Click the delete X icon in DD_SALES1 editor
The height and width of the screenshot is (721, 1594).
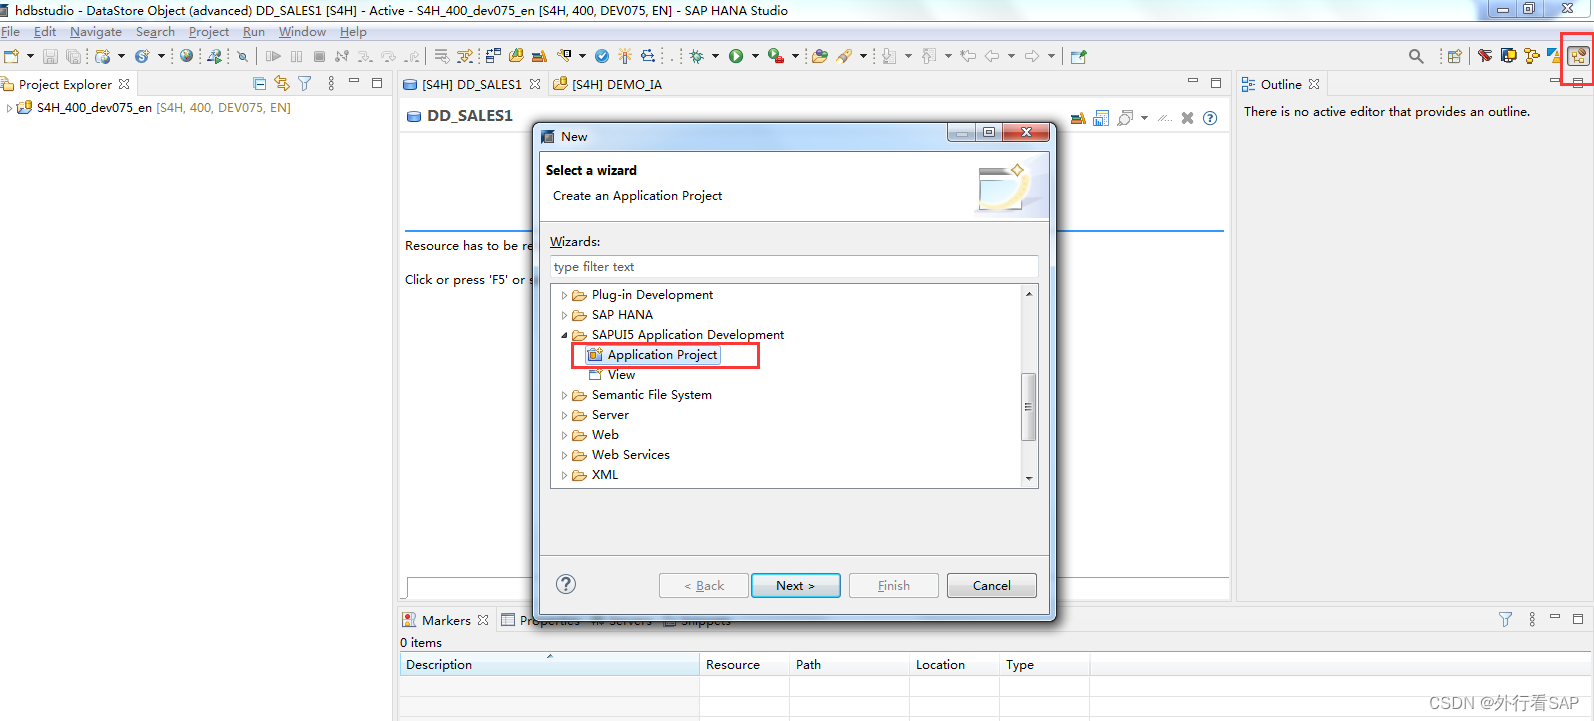1187,118
